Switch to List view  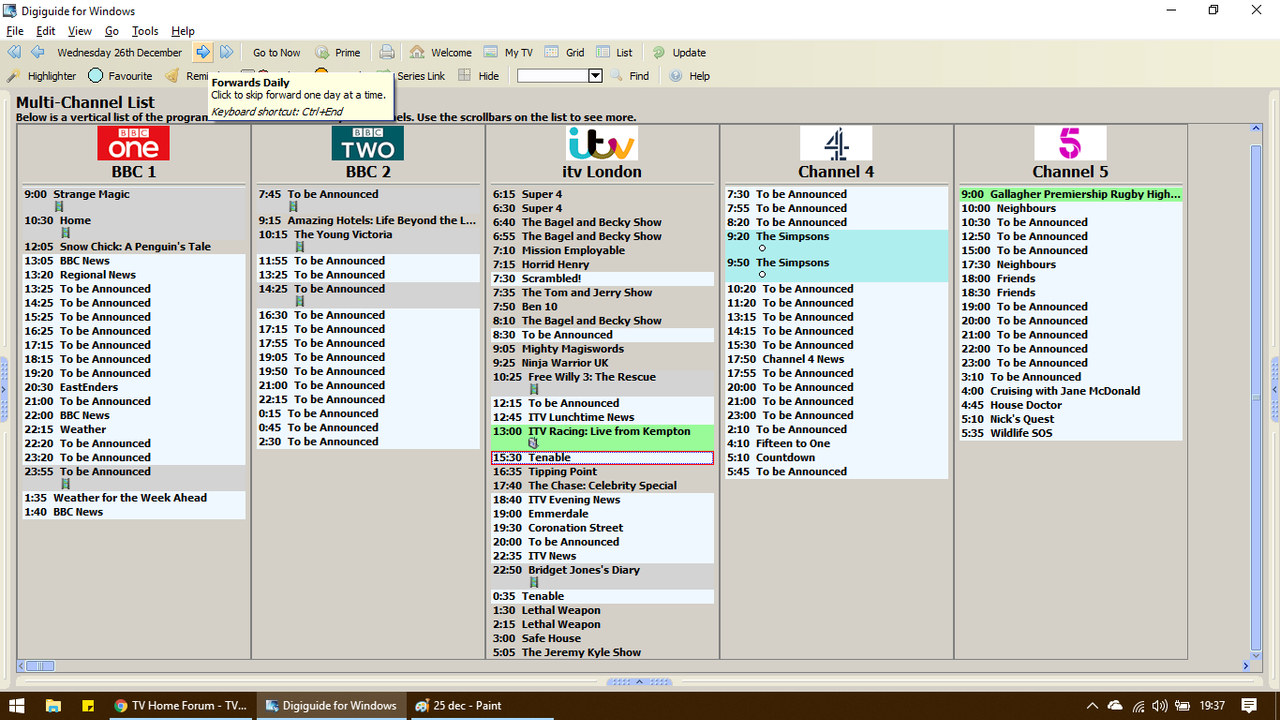615,53
